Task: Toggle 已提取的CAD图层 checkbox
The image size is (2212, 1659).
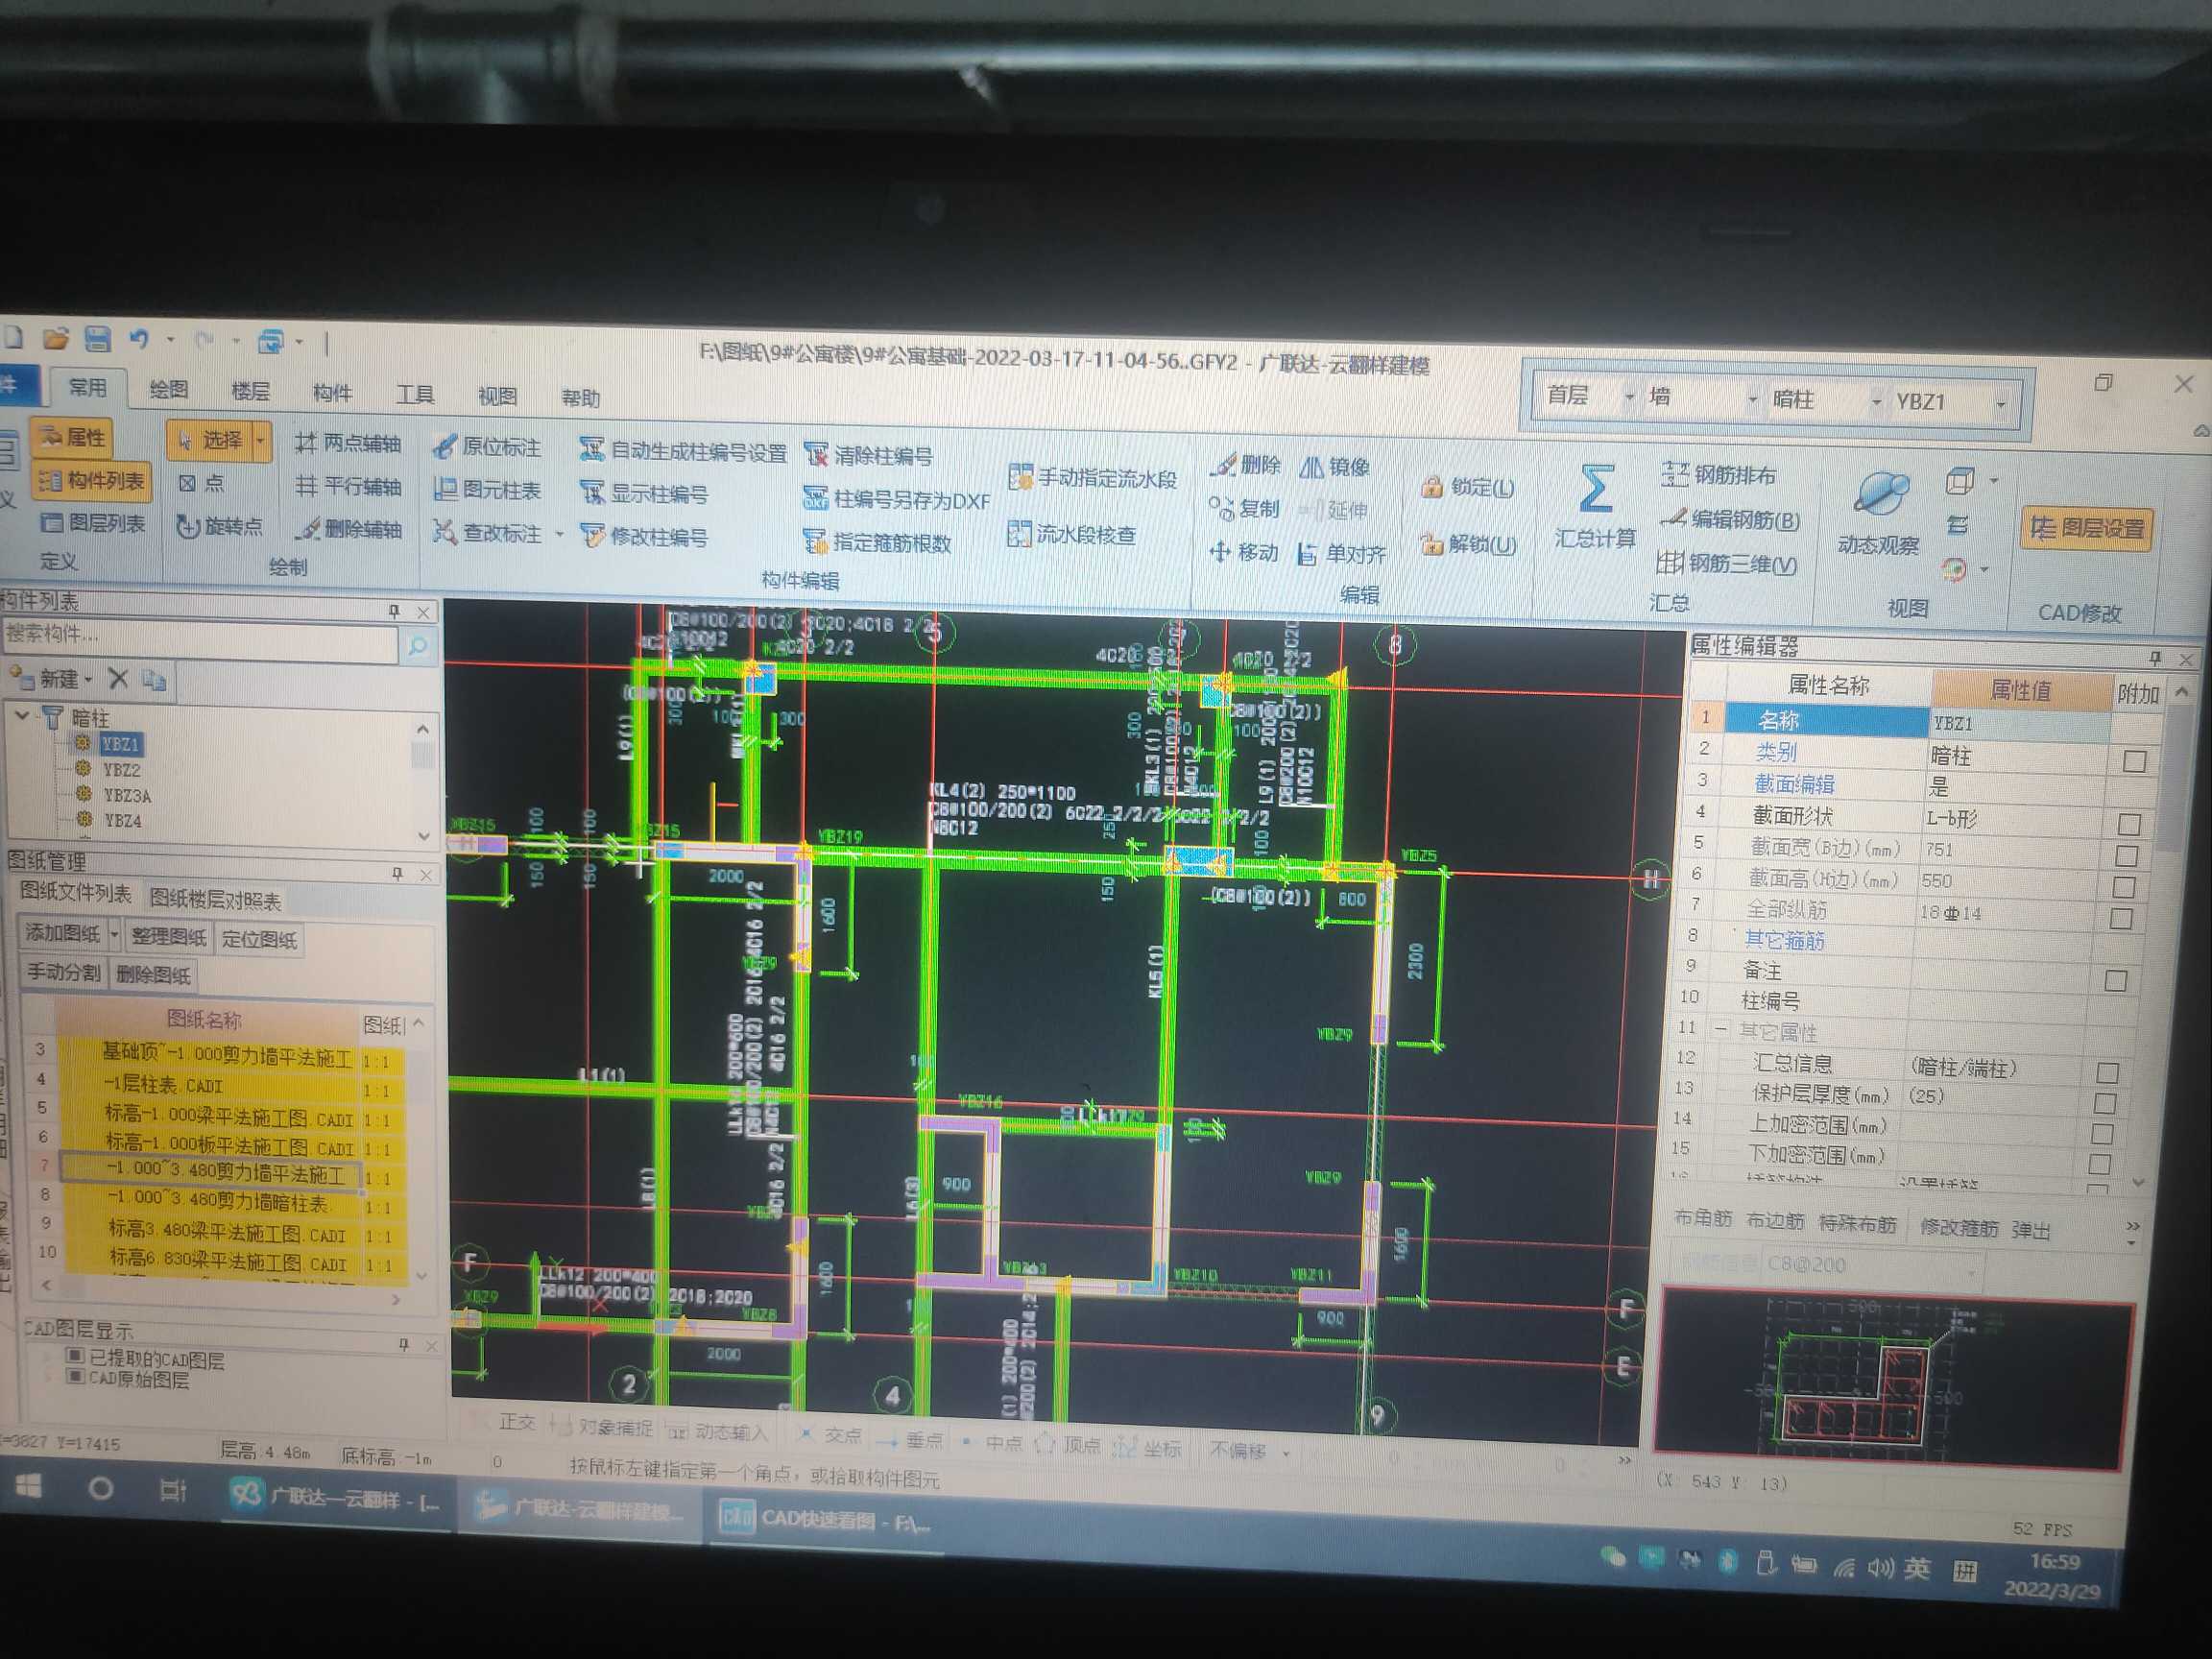Action: pos(74,1355)
